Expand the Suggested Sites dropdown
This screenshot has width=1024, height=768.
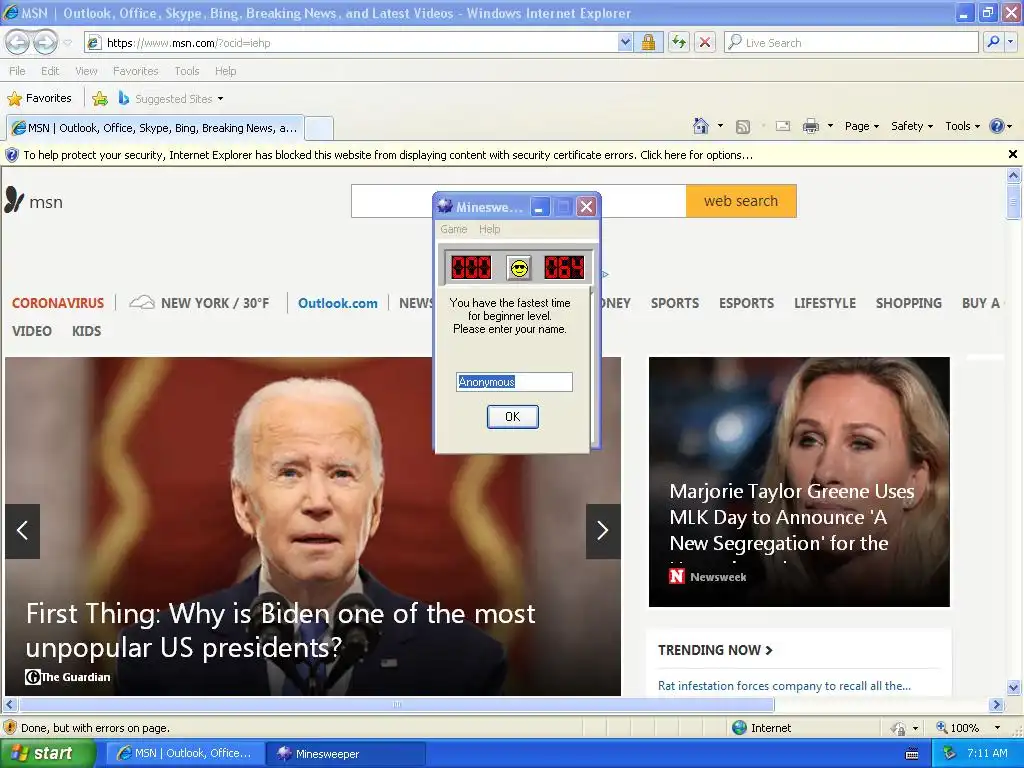[220, 99]
